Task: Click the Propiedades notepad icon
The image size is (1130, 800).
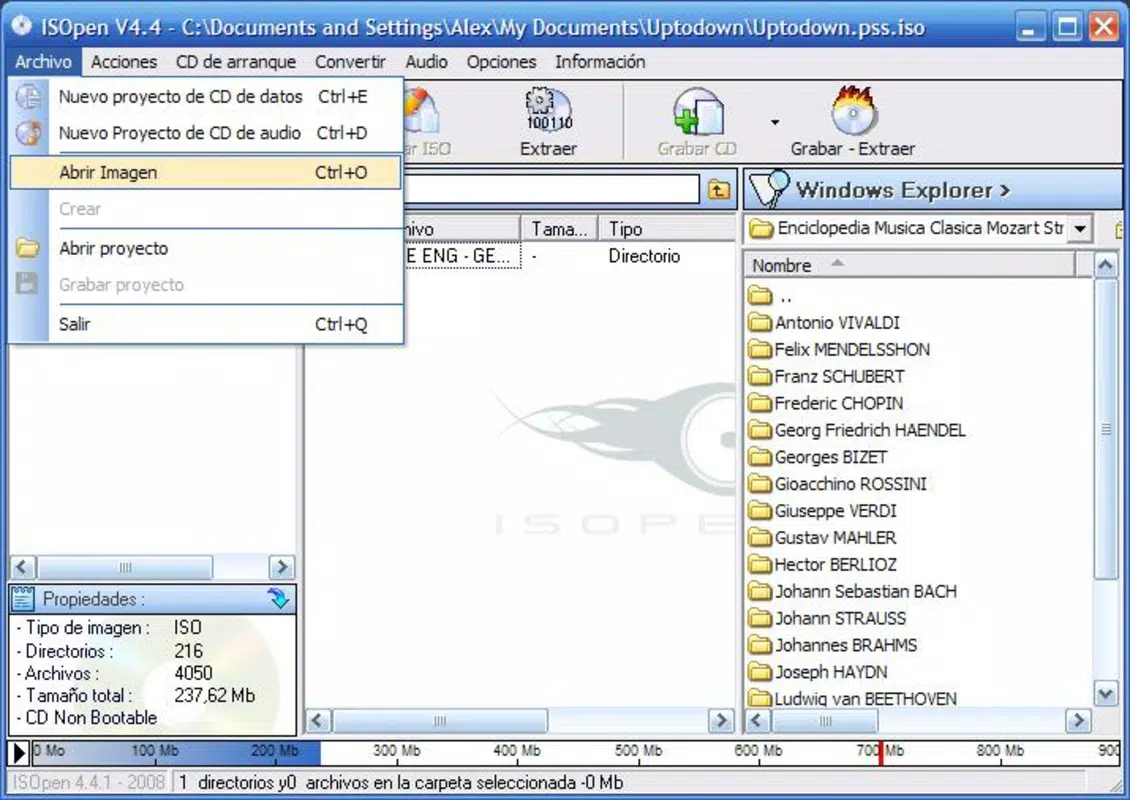Action: (24, 599)
